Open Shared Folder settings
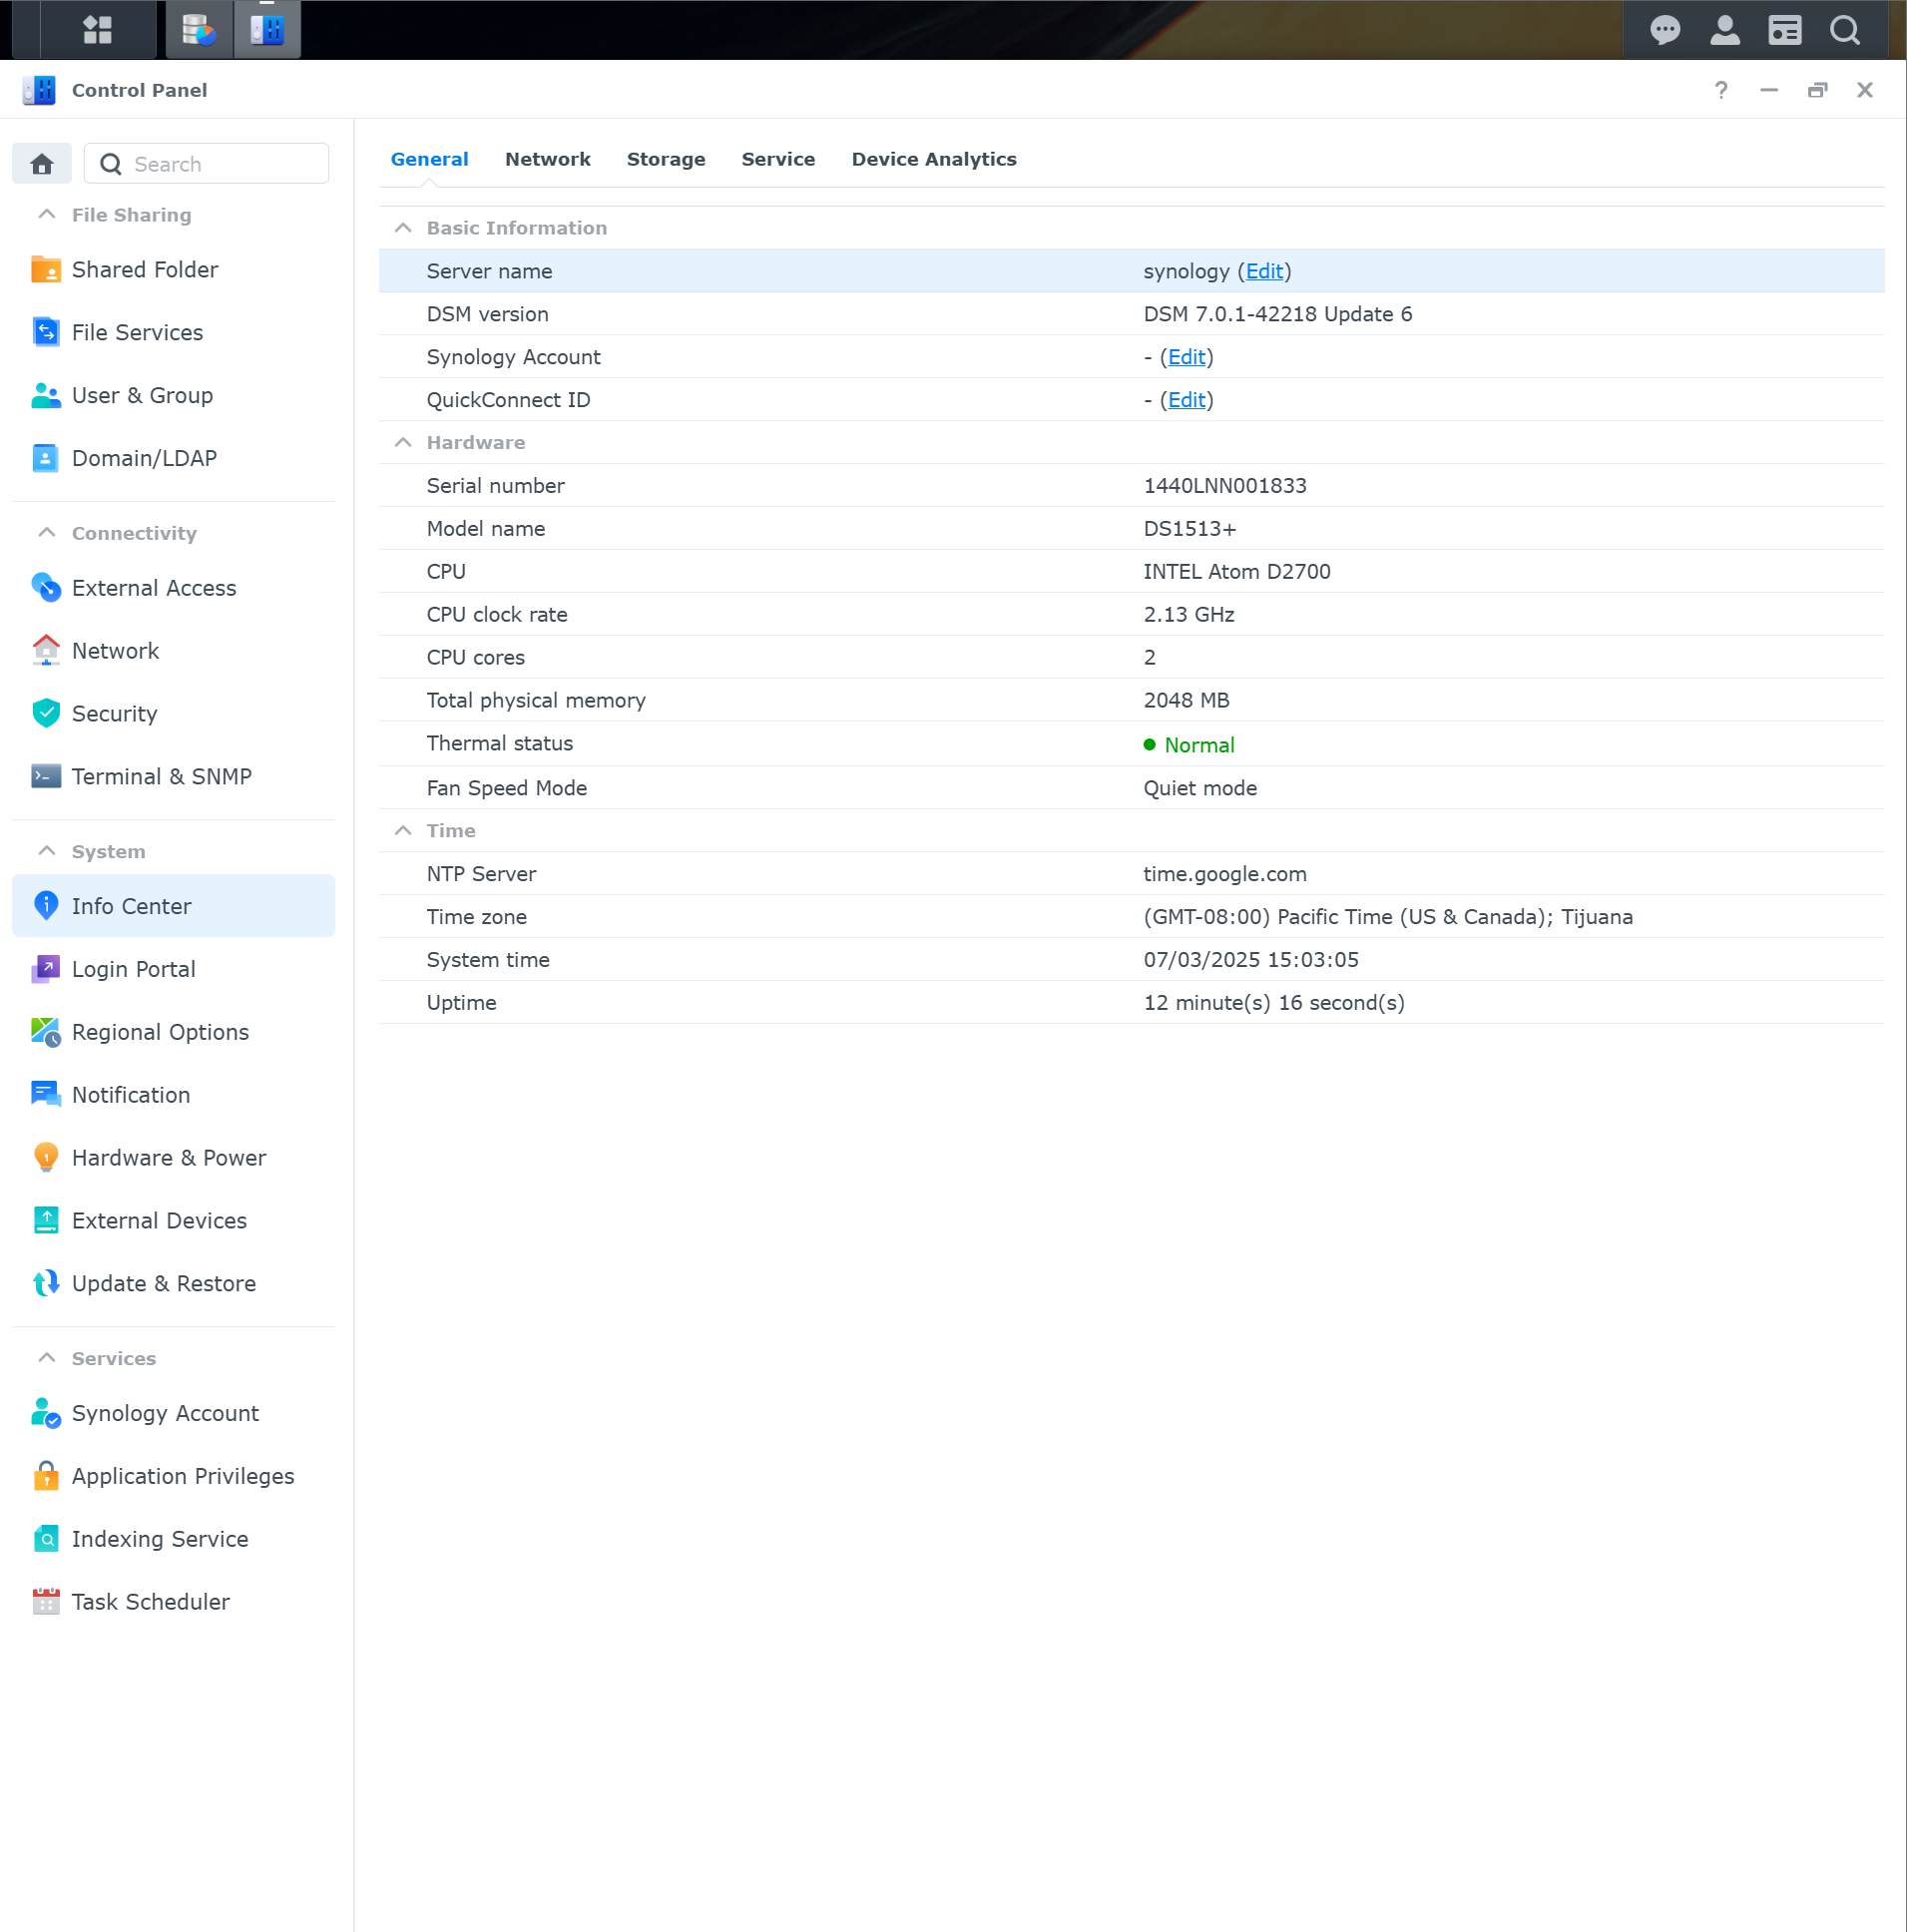This screenshot has height=1932, width=1907. (x=145, y=270)
